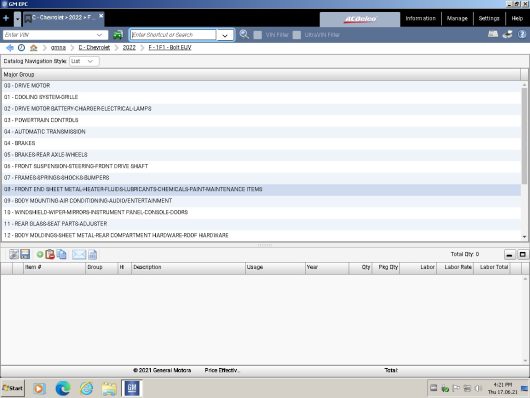530x398 pixels.
Task: Open the Settings menu
Action: pos(489,19)
